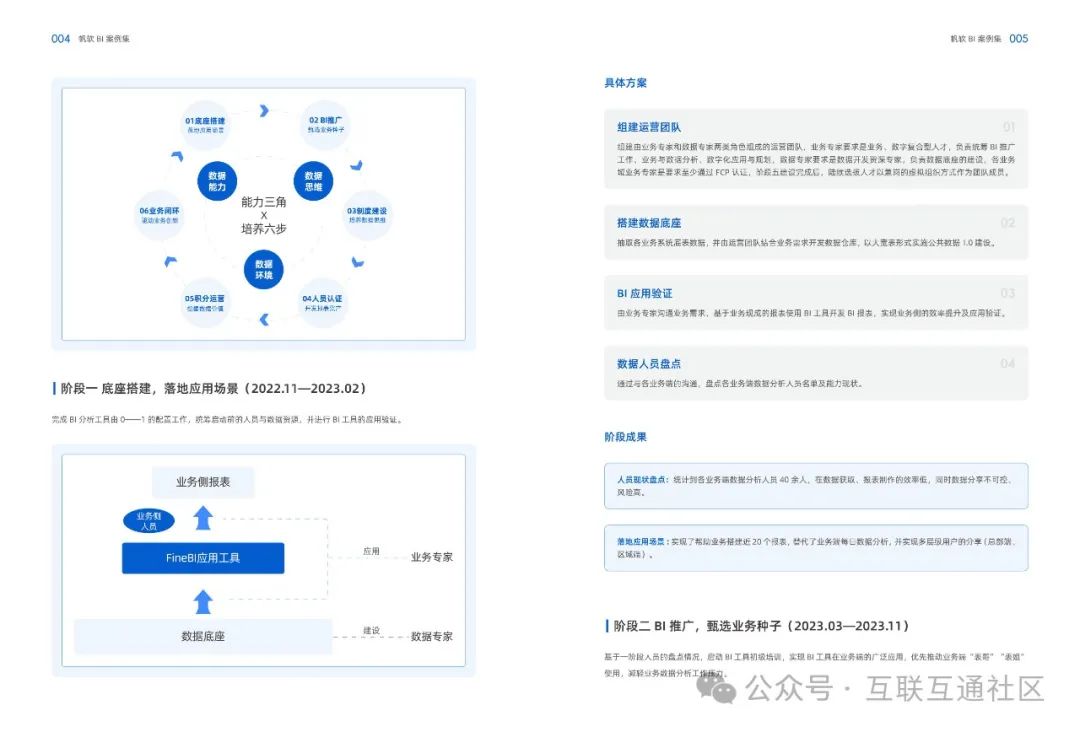The image size is (1080, 732).
Task: Click the 业务侧报表 box
Action: 203,482
